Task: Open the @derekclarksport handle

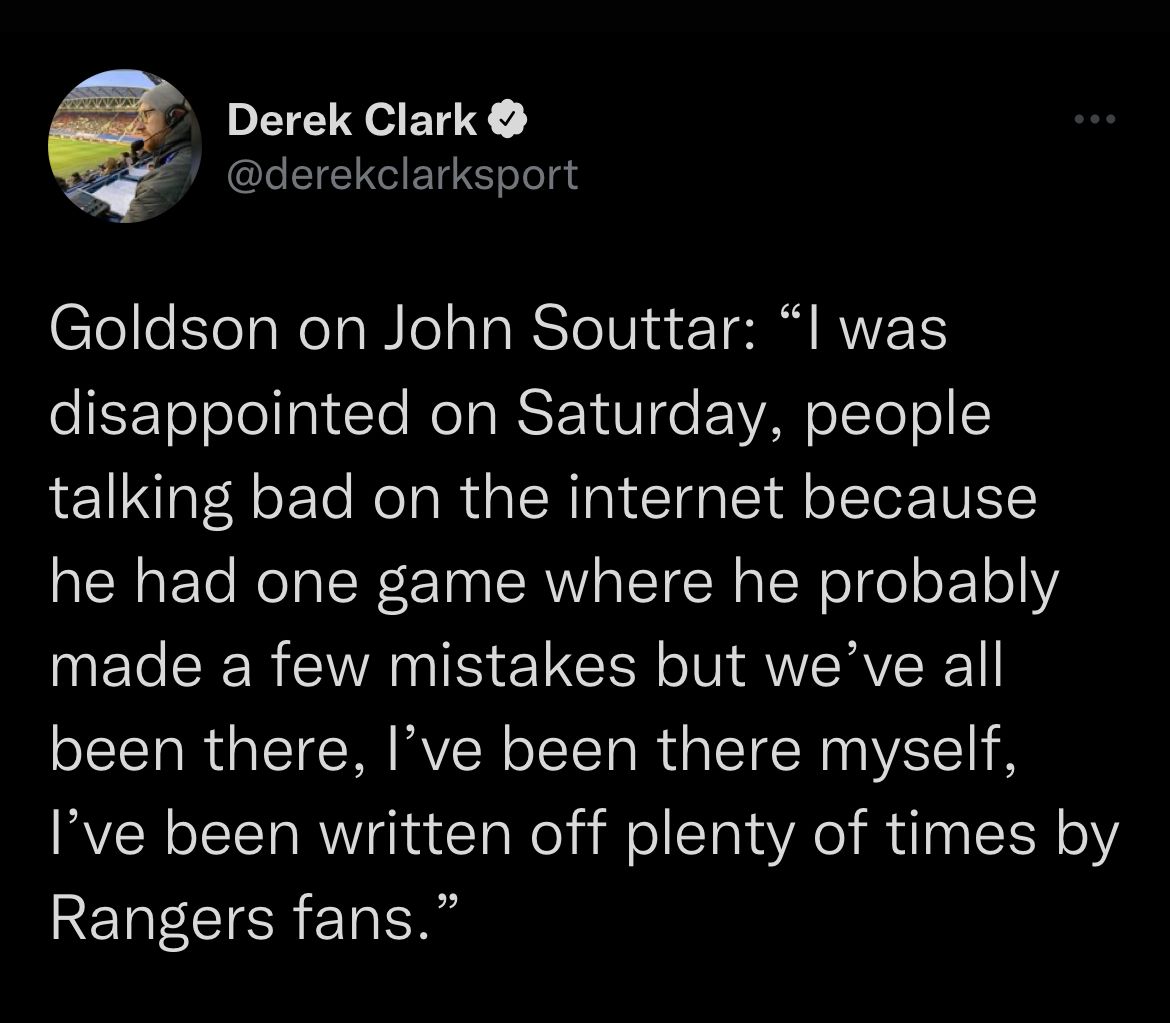Action: [x=402, y=175]
